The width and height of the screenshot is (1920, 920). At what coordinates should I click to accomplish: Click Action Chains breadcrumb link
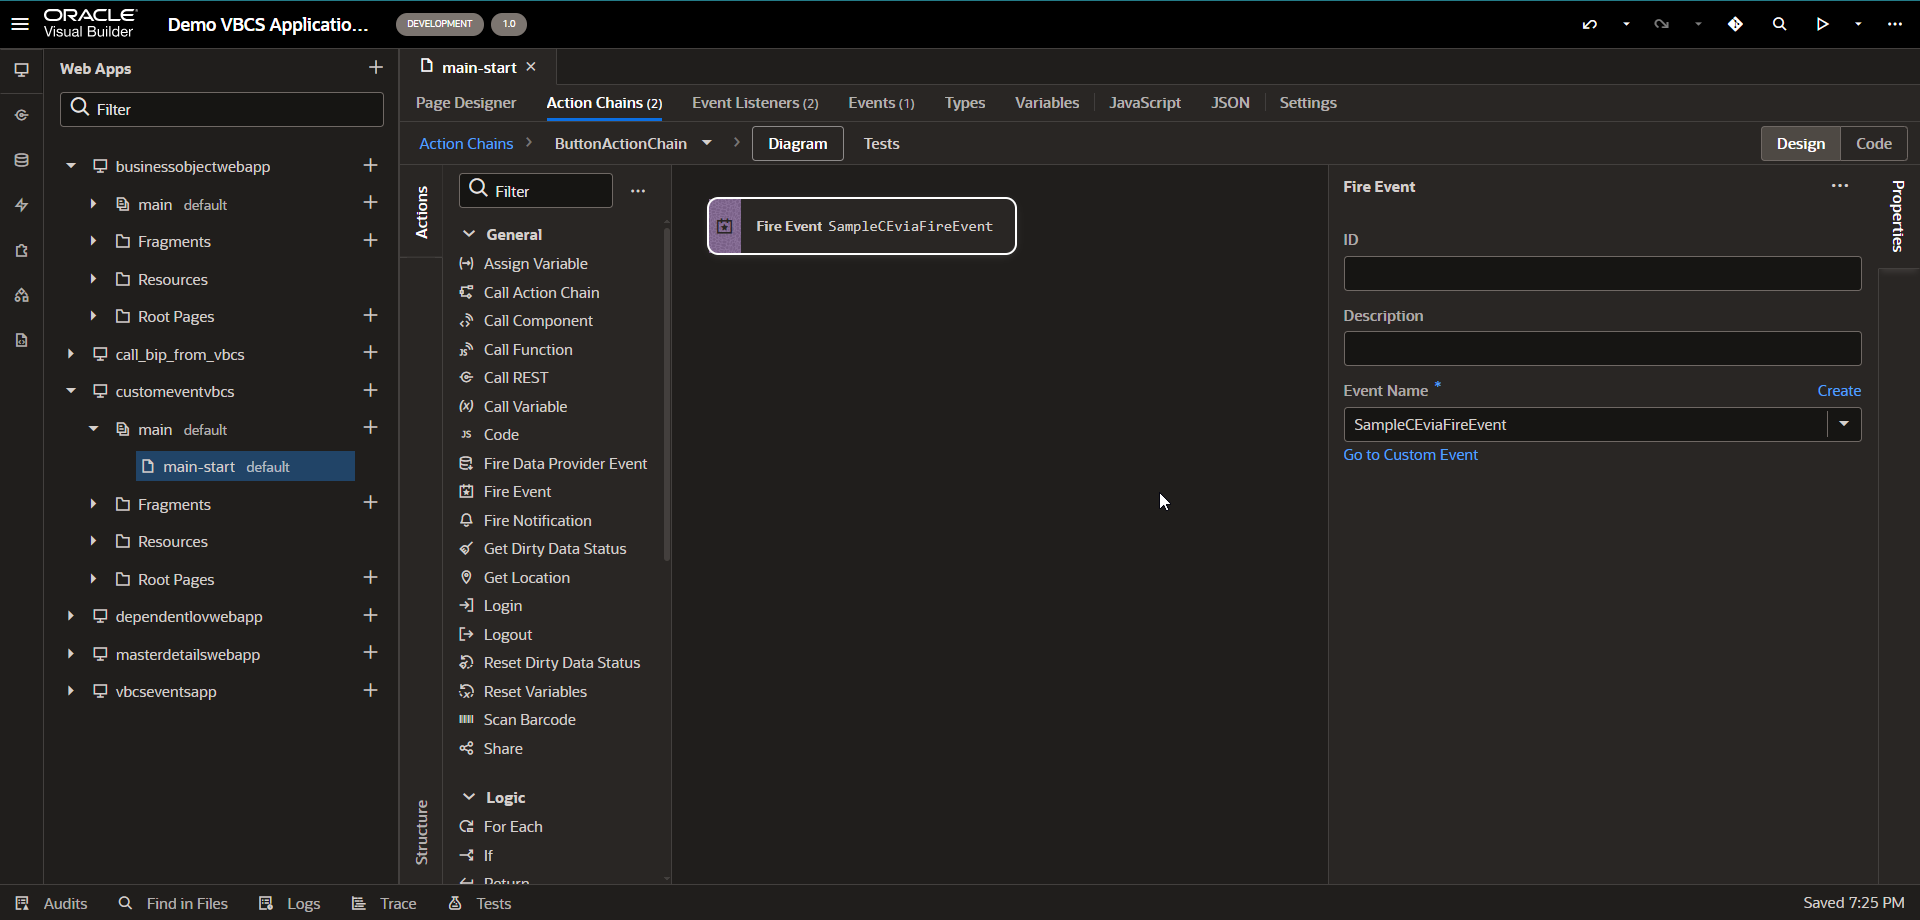click(466, 144)
